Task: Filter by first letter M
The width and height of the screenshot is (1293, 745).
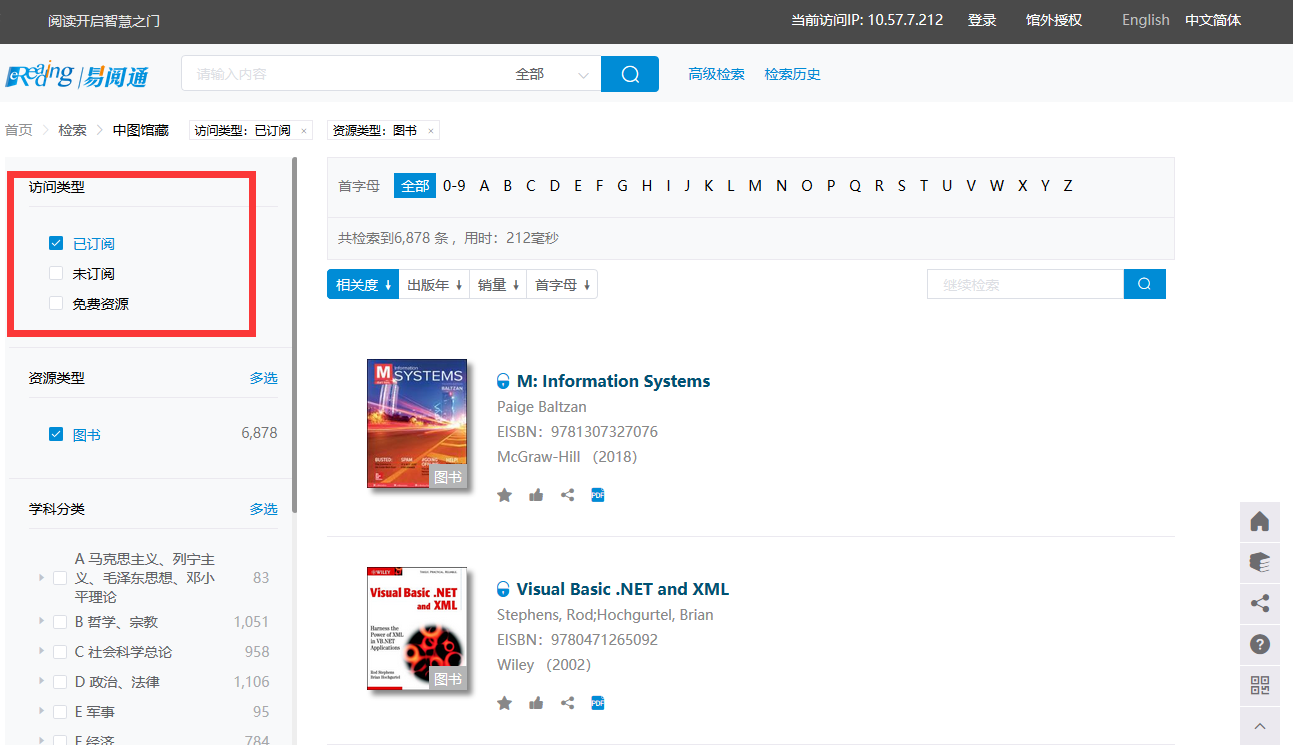Action: (755, 186)
